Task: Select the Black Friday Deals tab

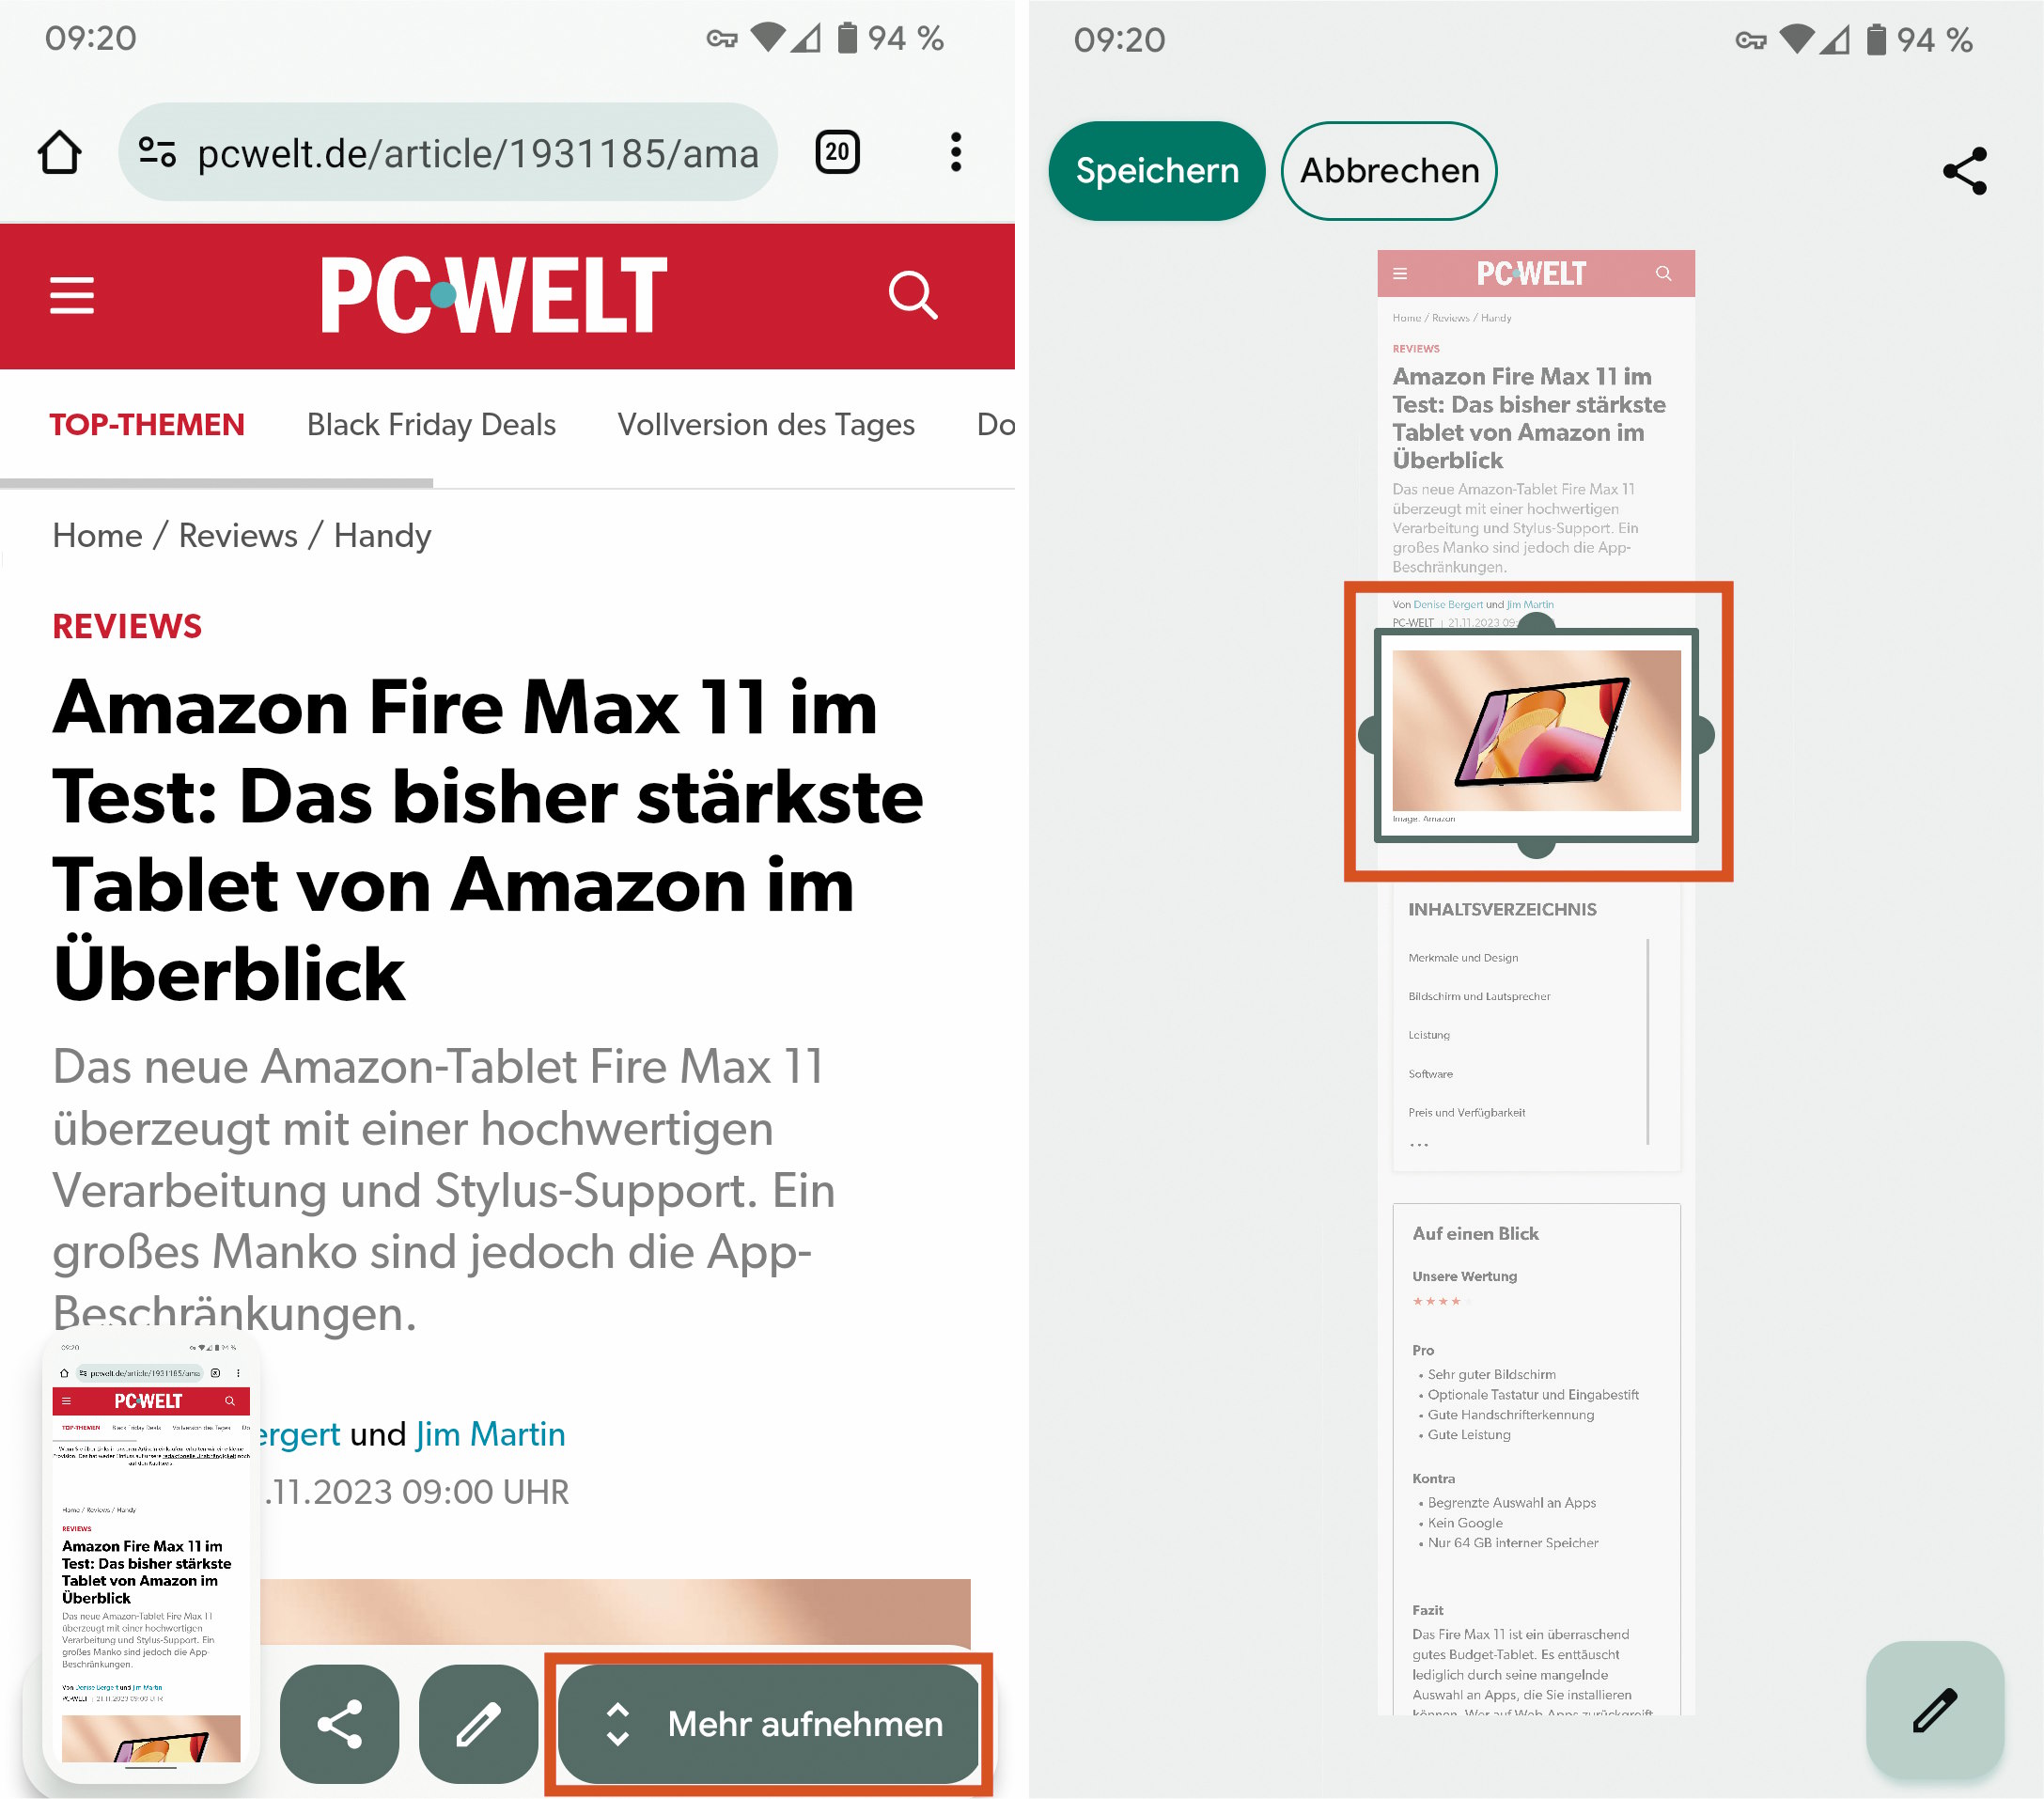Action: (x=429, y=422)
